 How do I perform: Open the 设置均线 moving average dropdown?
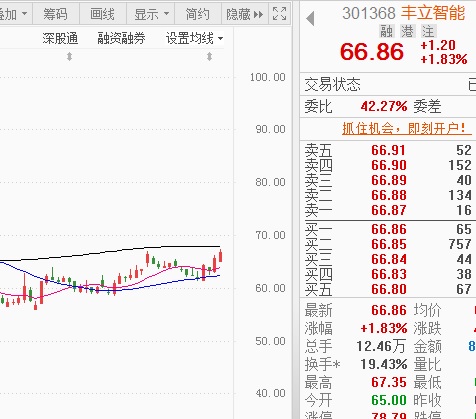point(195,39)
